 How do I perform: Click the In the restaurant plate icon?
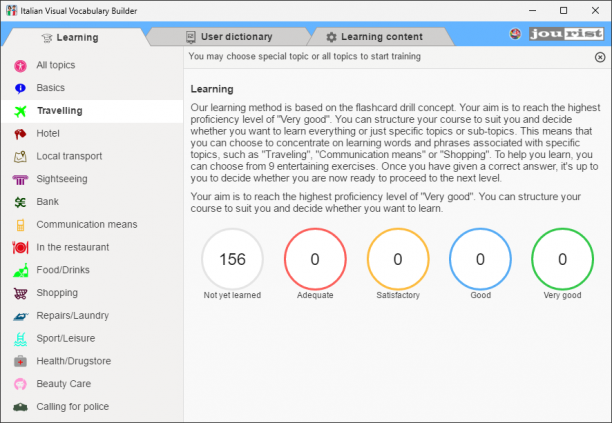point(20,247)
